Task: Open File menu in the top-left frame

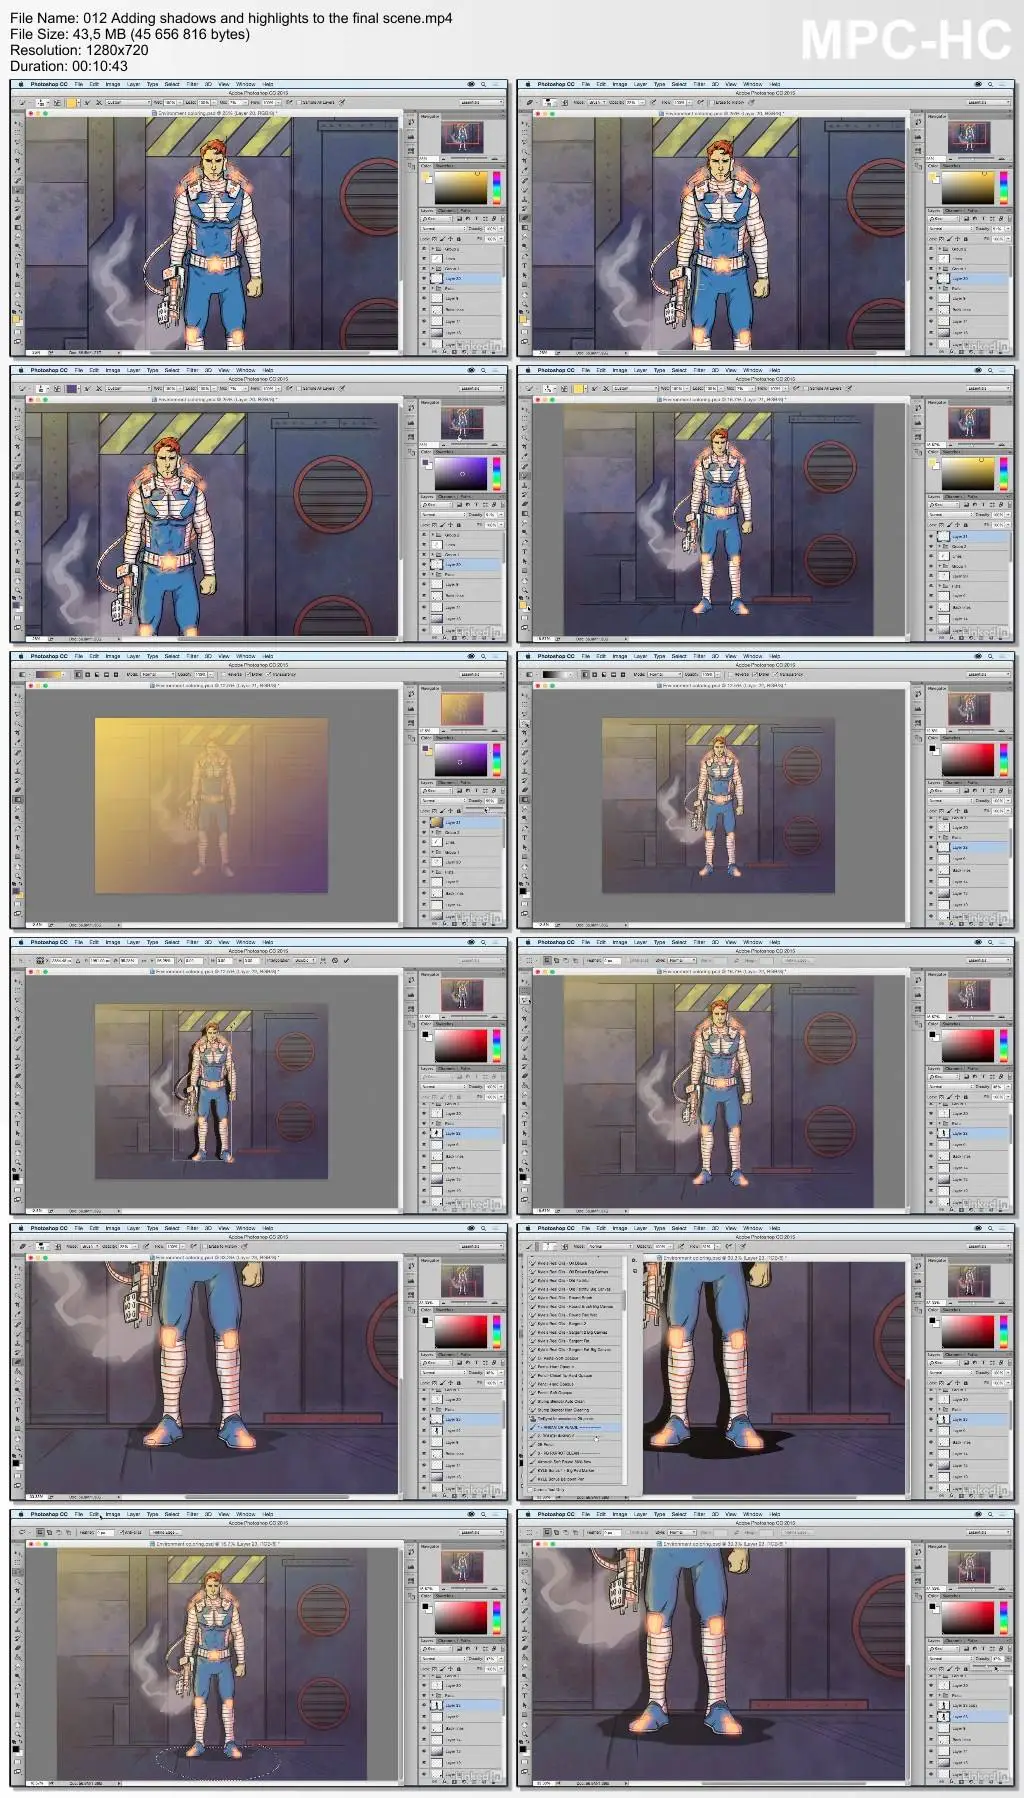Action: click(x=79, y=84)
